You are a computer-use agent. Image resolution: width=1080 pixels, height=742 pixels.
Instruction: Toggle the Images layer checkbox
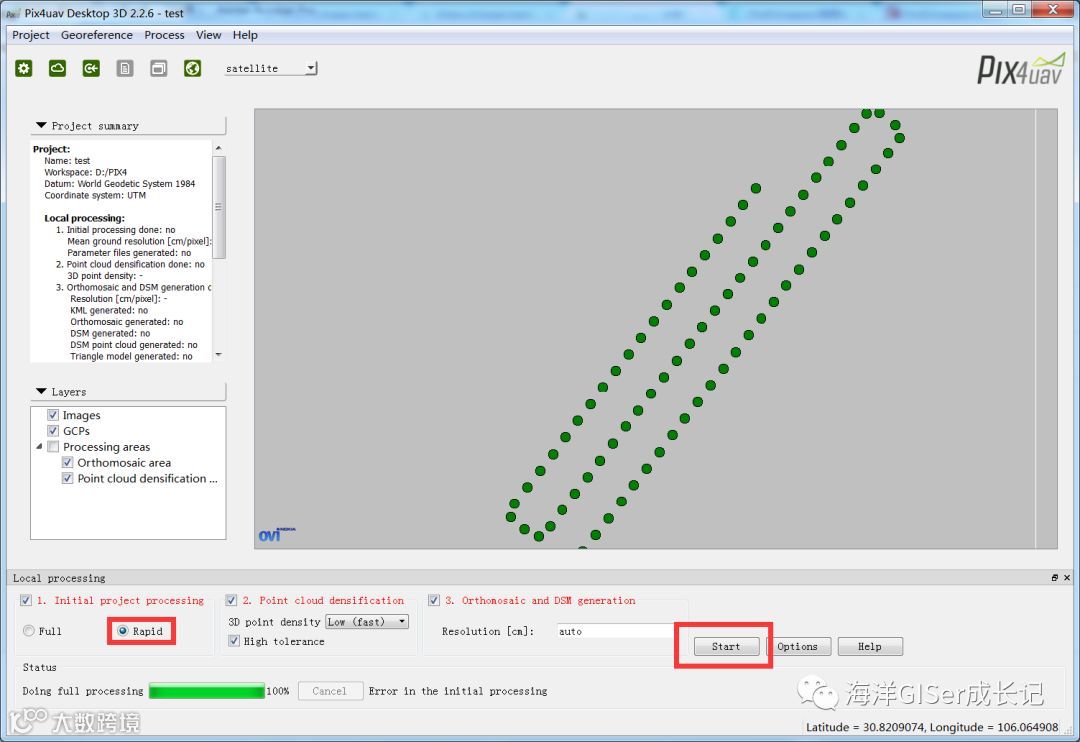pos(53,415)
